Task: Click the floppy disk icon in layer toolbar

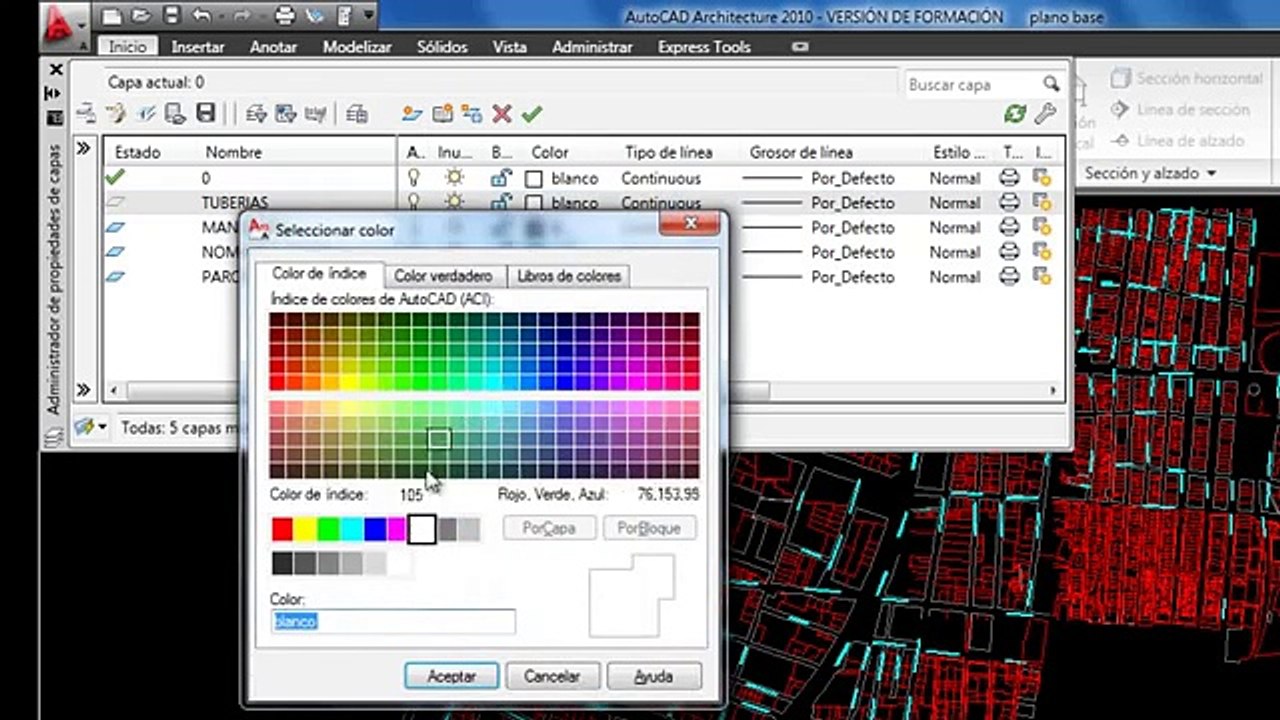Action: (206, 113)
